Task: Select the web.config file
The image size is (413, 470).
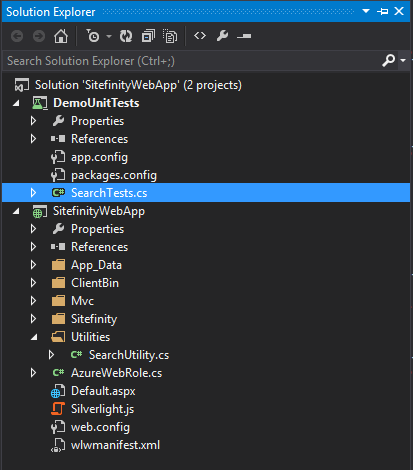Action: click(x=100, y=427)
